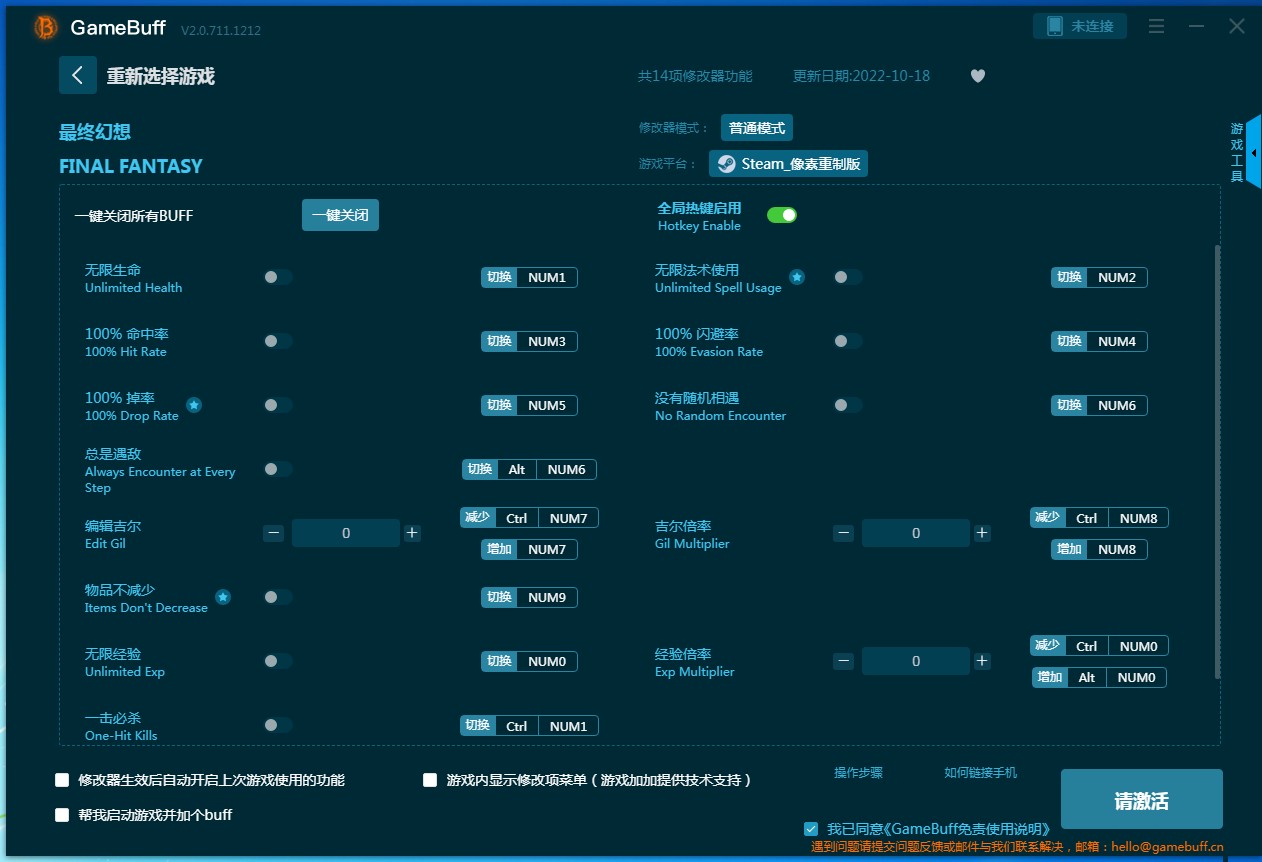Open the normal mode trainer selector

[756, 128]
